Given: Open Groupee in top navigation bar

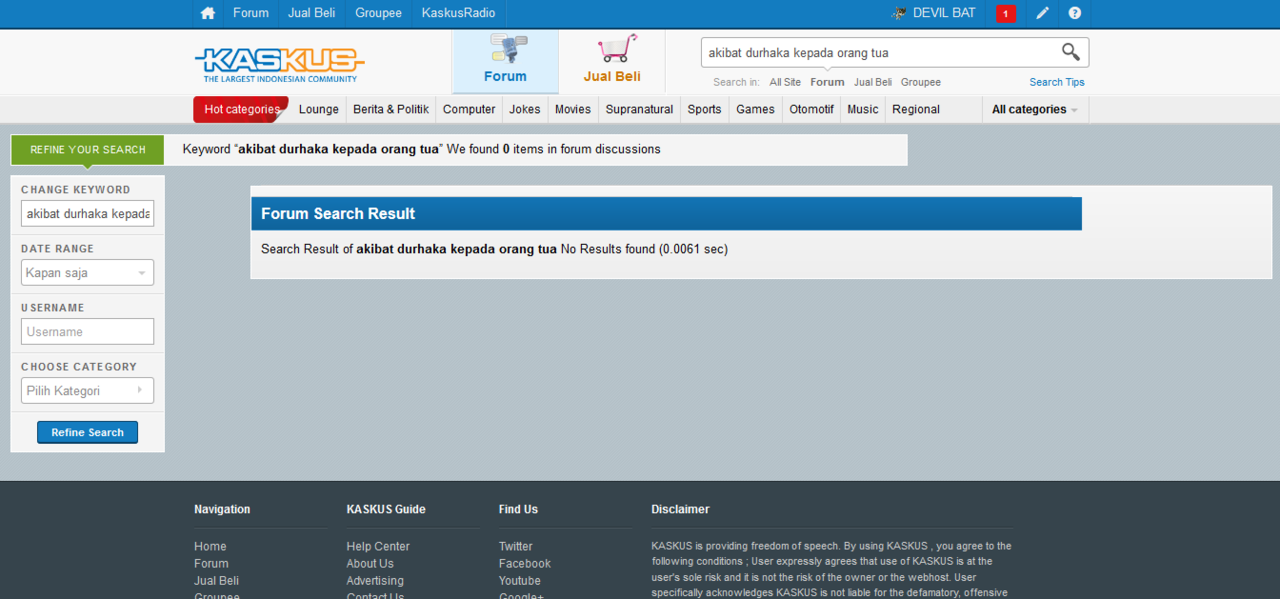Looking at the screenshot, I should click(x=378, y=13).
